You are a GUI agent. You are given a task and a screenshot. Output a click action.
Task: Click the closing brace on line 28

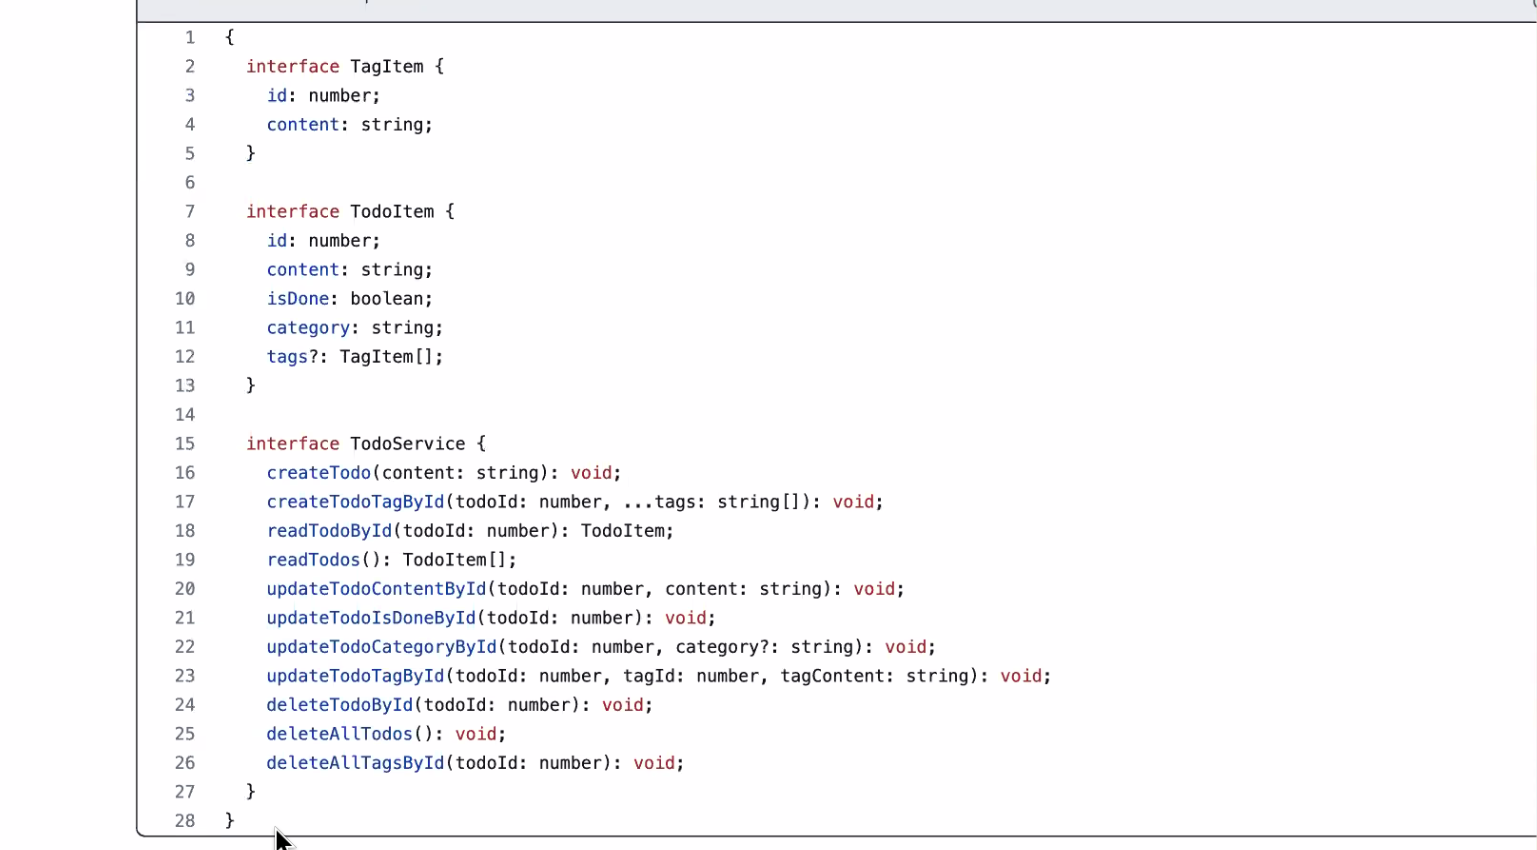click(x=230, y=821)
